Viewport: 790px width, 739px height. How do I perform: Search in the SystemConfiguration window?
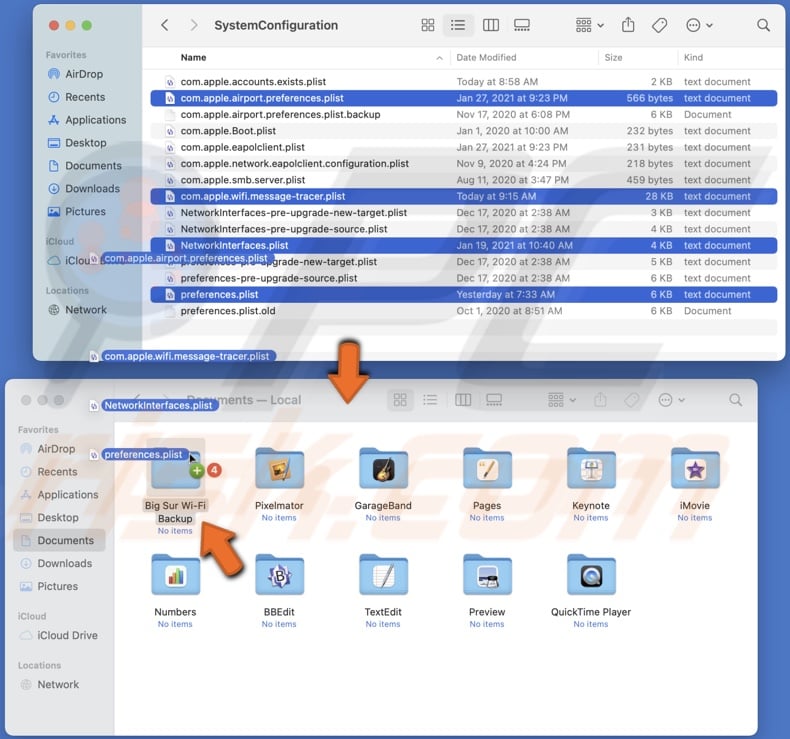click(x=763, y=25)
